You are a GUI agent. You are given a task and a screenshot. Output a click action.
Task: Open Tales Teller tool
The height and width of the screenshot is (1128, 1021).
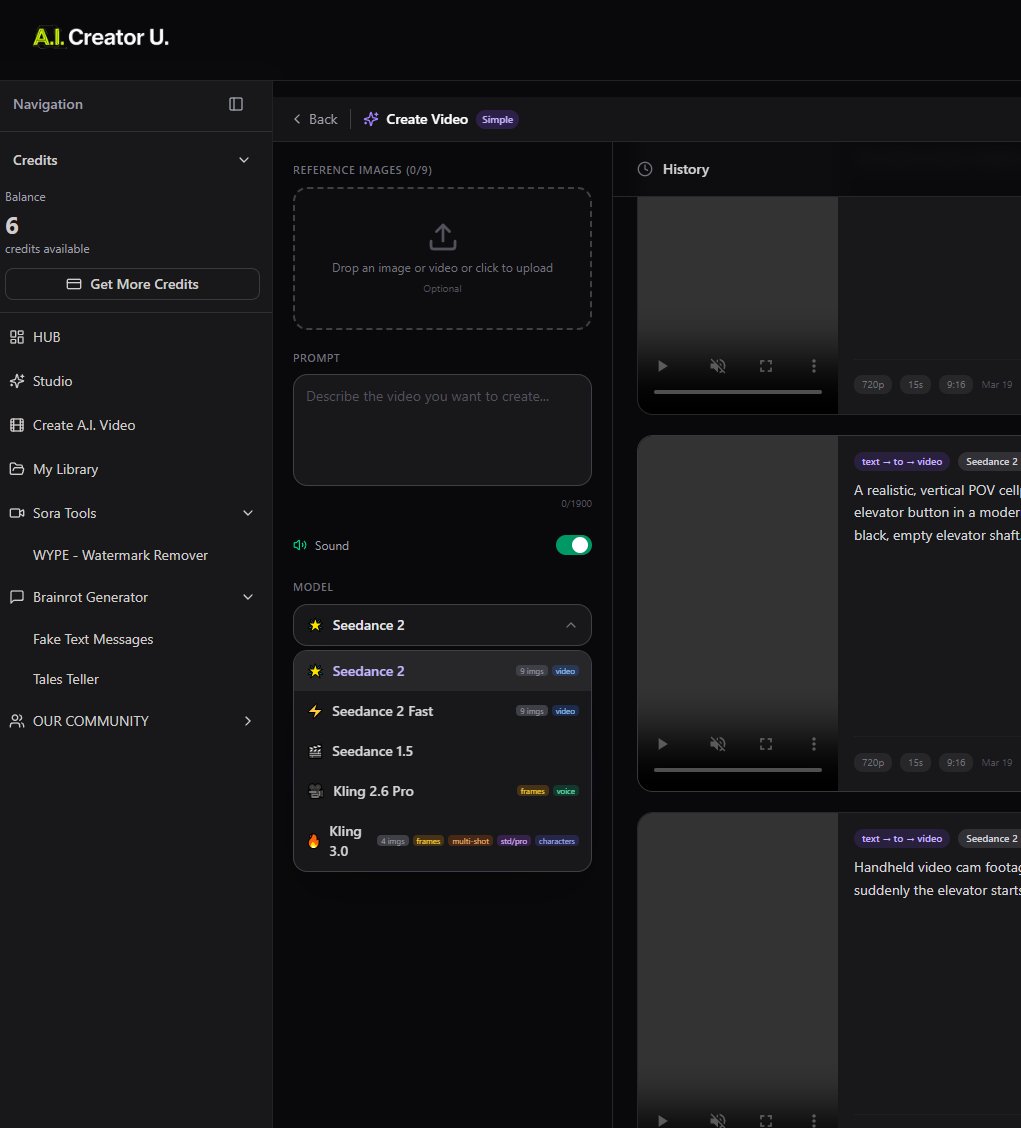65,679
